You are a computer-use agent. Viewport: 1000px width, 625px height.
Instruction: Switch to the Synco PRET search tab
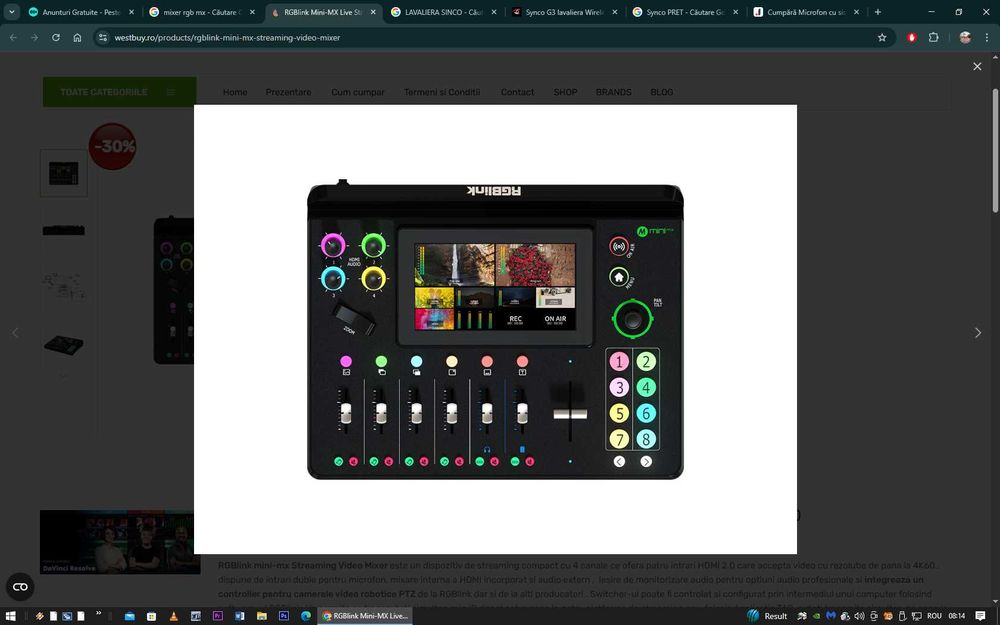(685, 12)
